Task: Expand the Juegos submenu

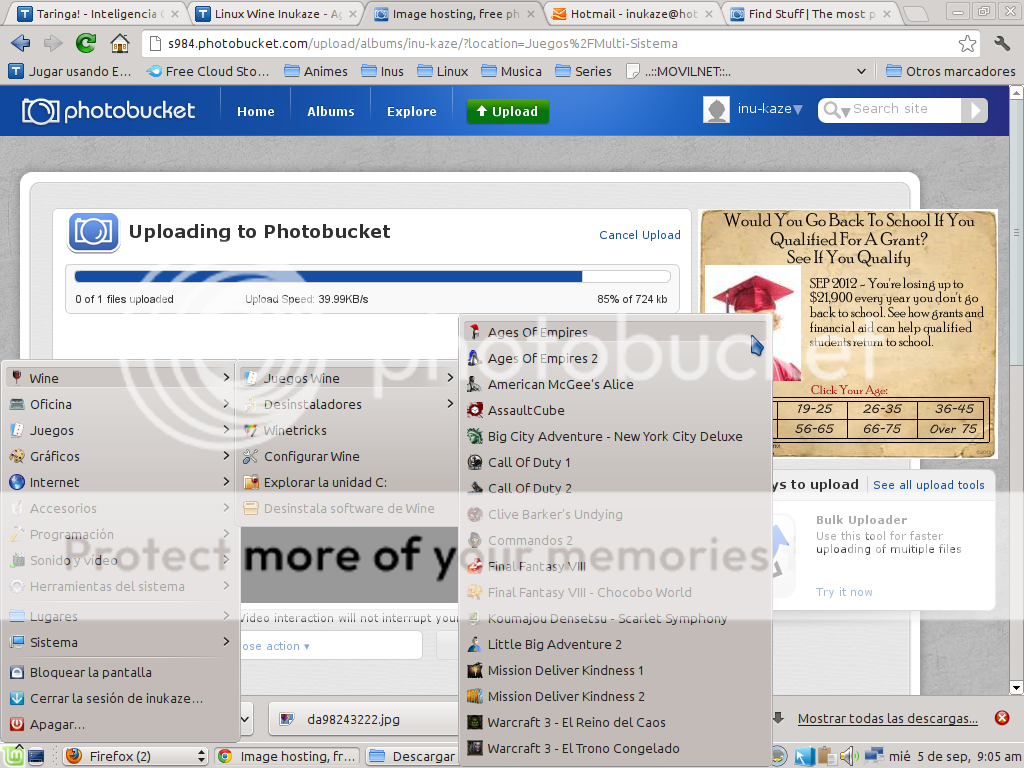Action: click(x=120, y=430)
